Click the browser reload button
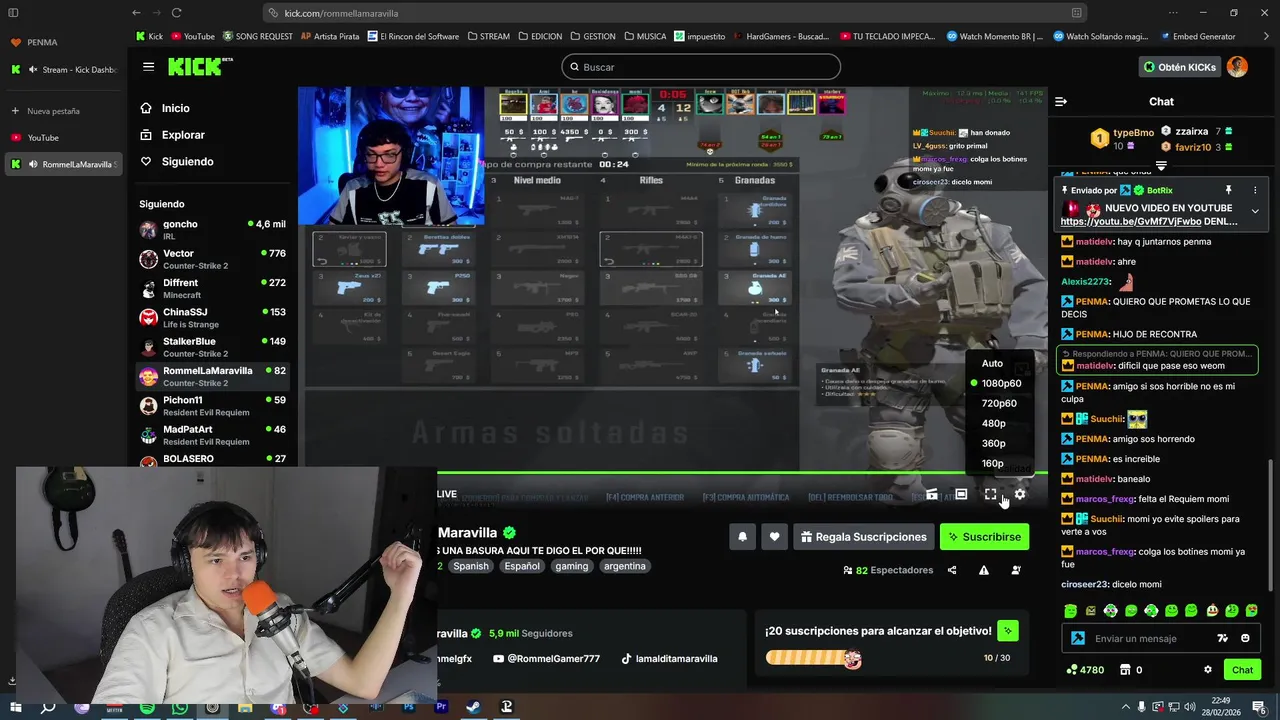 tap(176, 13)
